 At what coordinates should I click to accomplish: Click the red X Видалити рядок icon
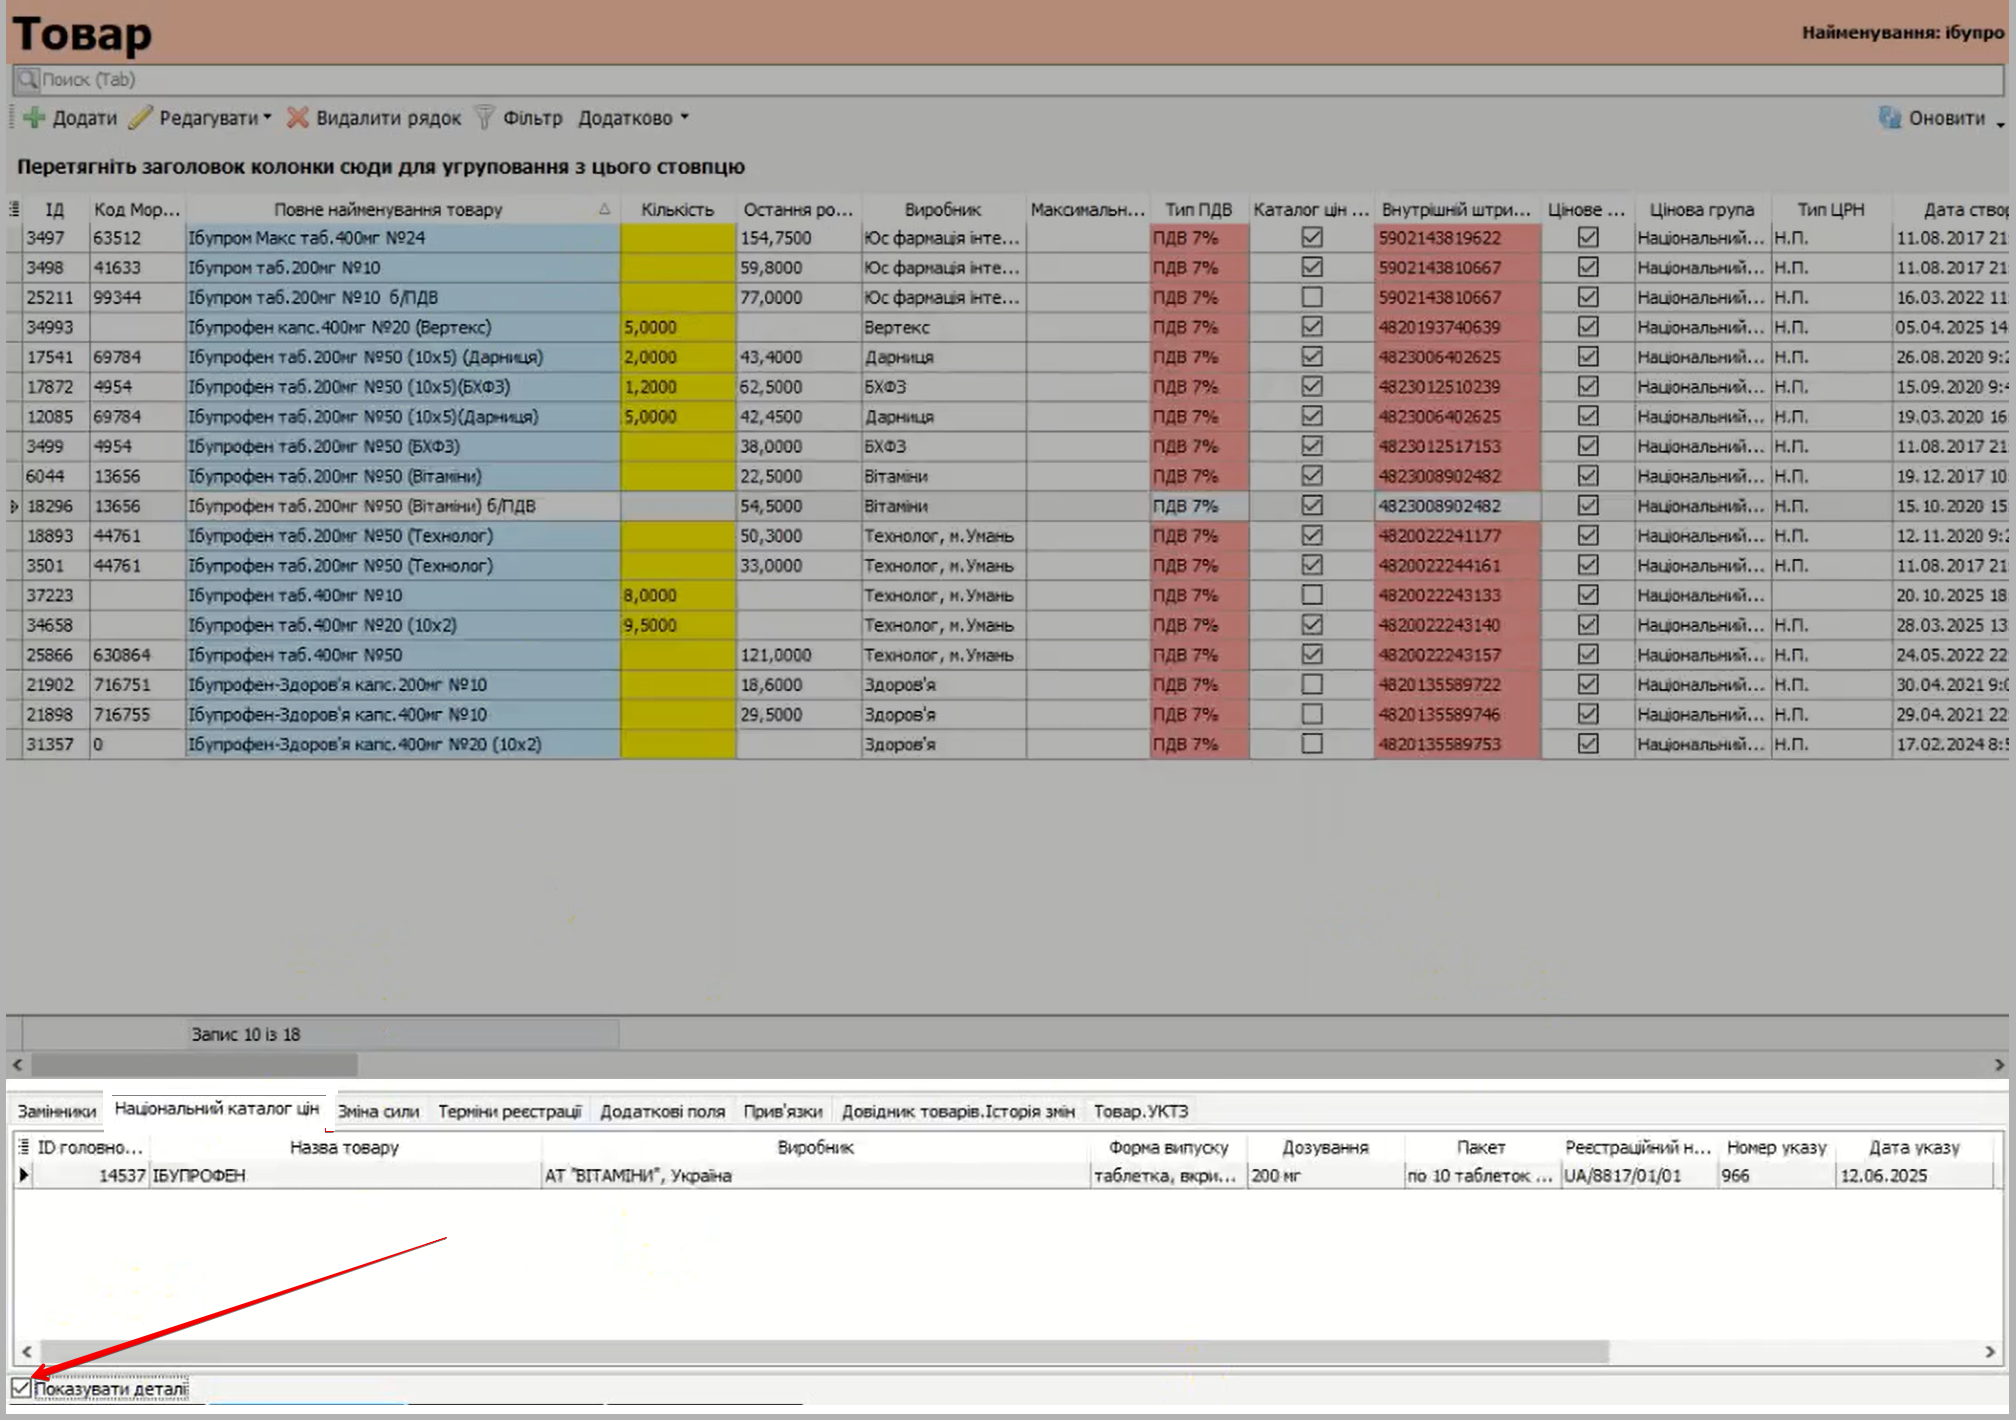(x=297, y=118)
